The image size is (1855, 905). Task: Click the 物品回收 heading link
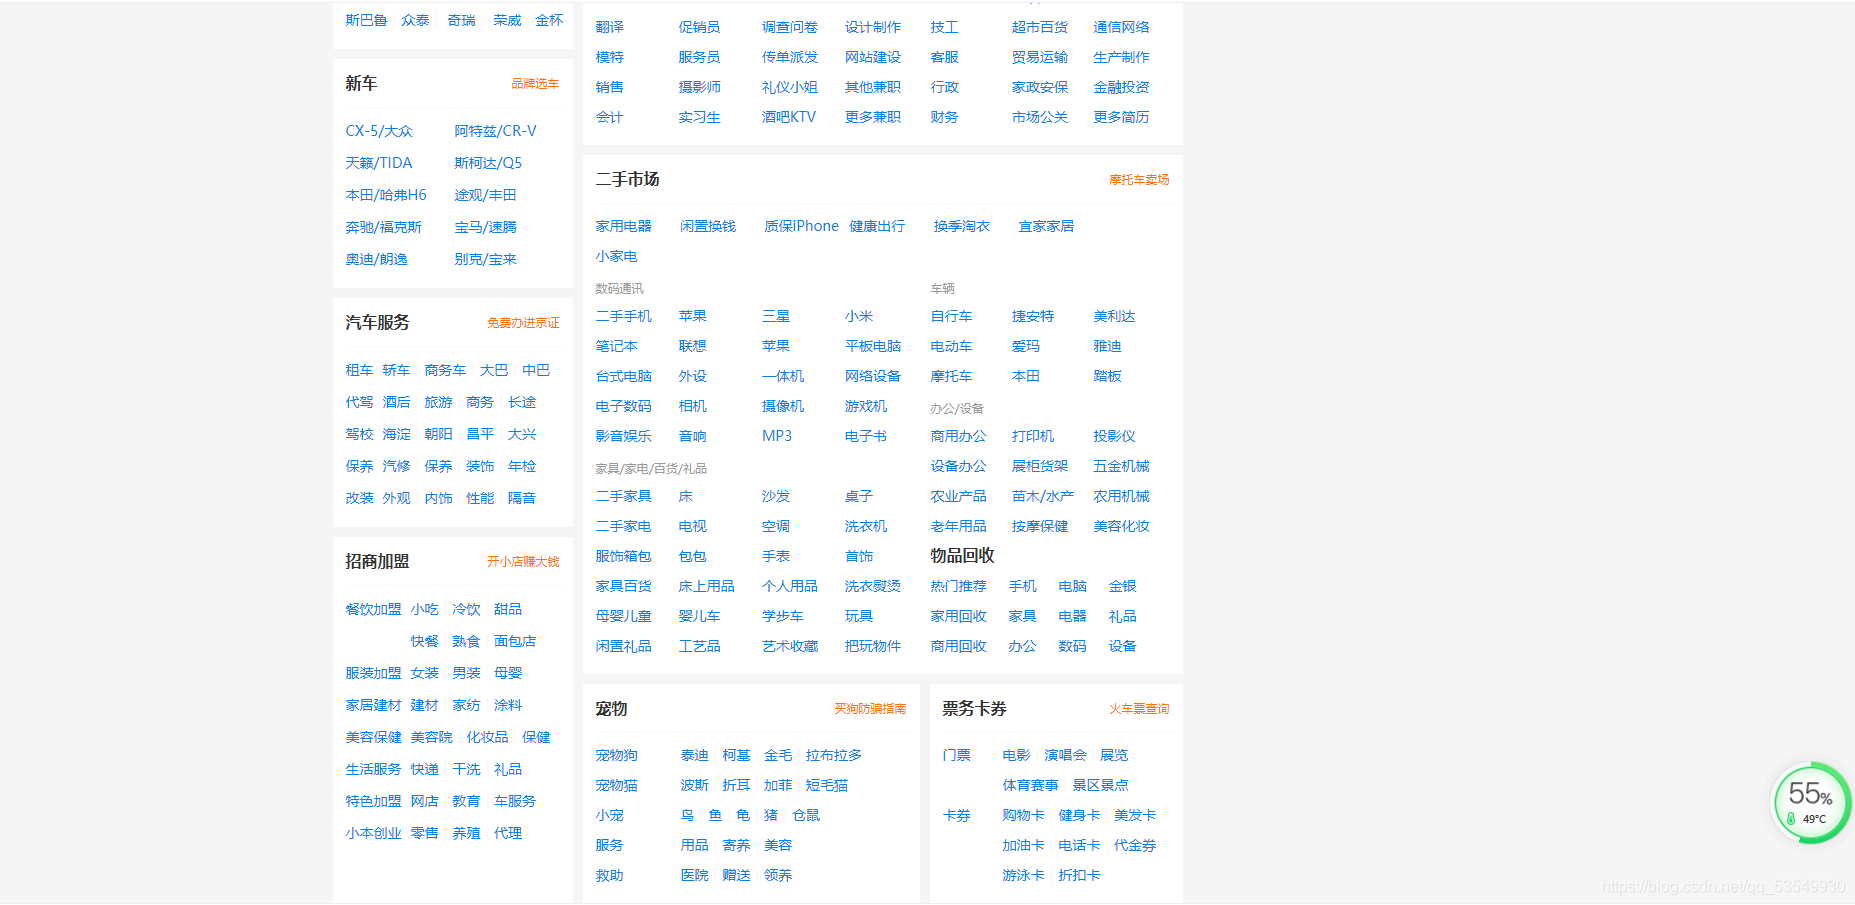(962, 556)
